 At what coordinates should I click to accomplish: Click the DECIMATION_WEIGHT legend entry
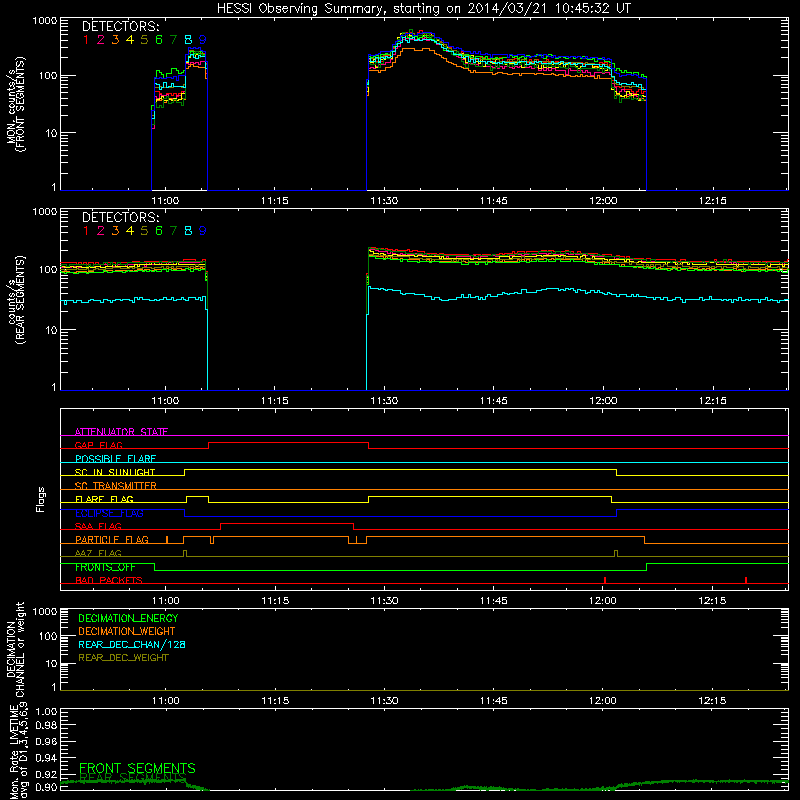(x=127, y=632)
